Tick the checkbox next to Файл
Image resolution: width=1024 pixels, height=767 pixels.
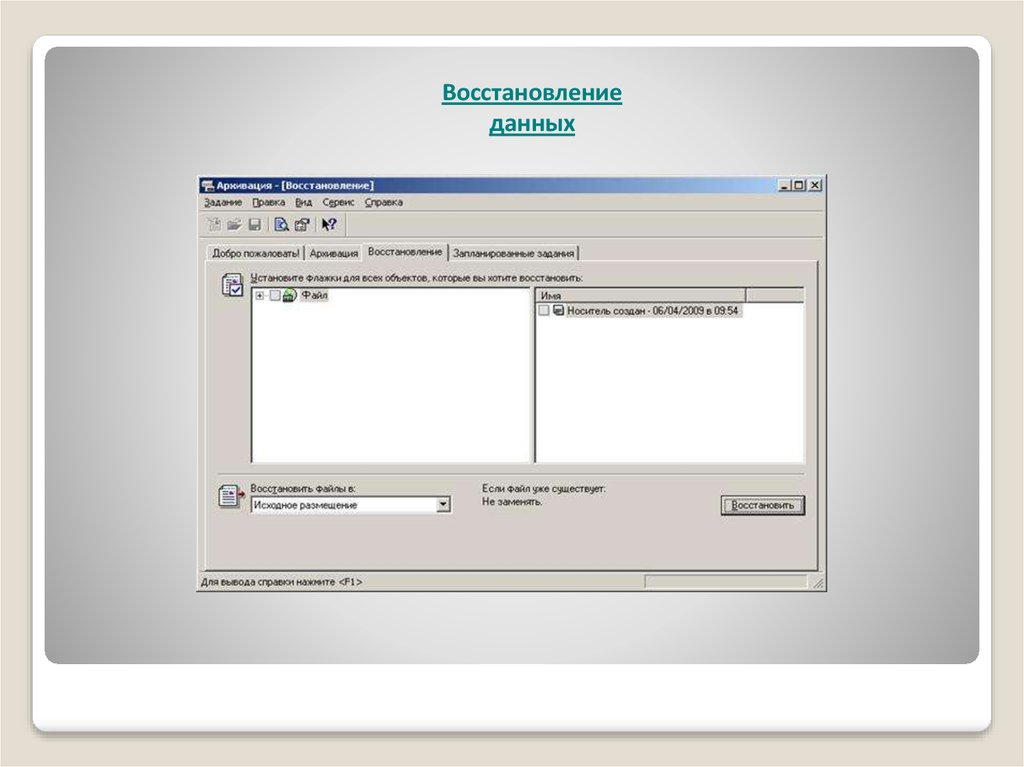(275, 295)
